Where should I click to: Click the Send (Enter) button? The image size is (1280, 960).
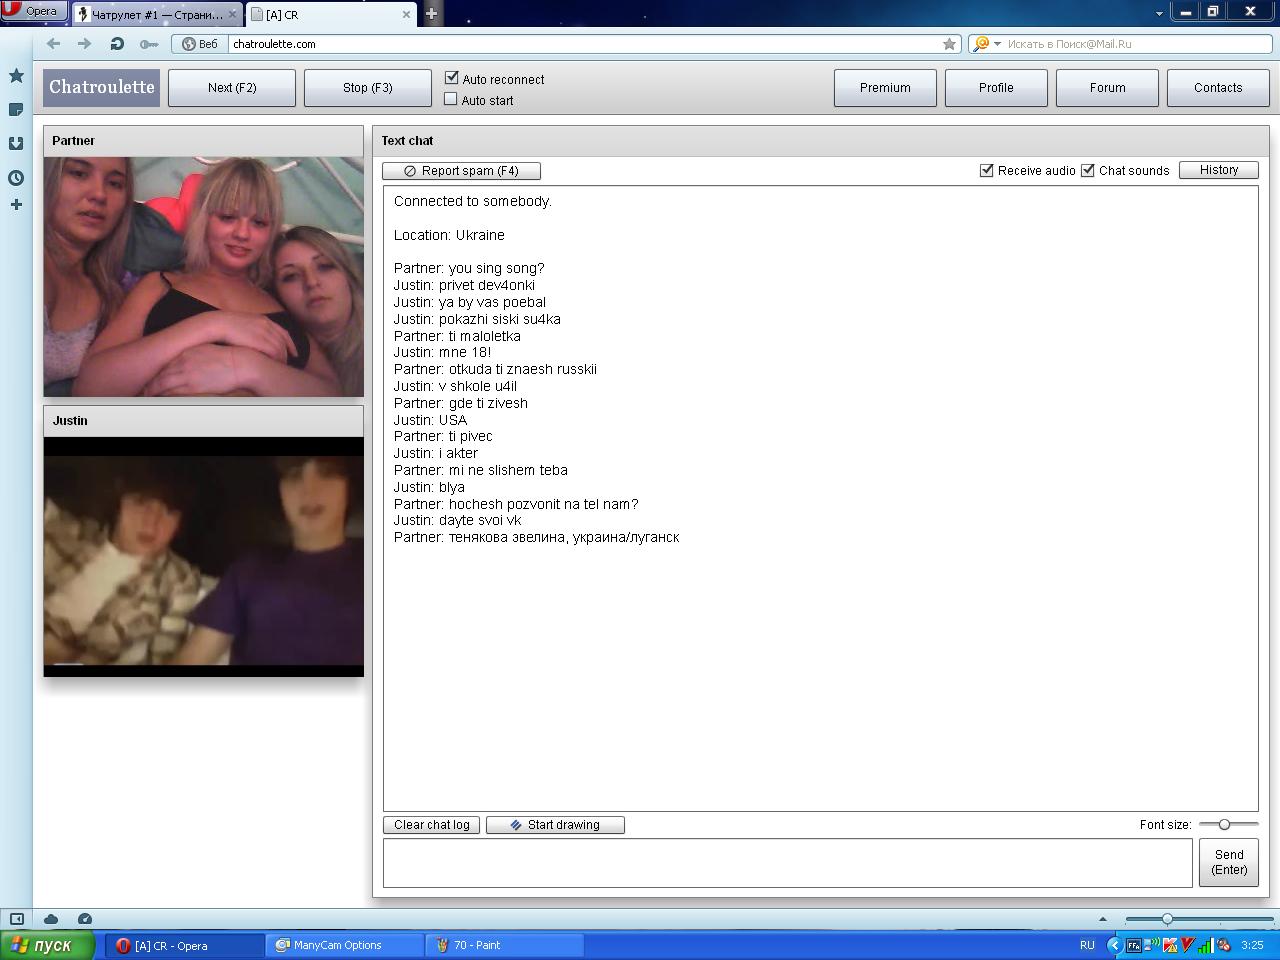point(1229,862)
